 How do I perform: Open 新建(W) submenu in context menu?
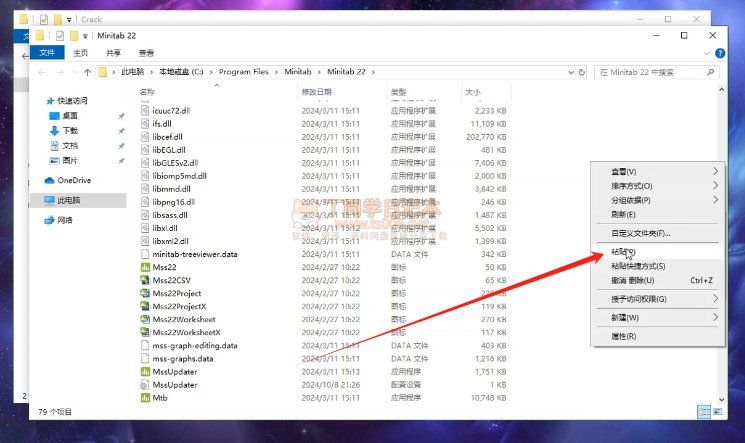point(658,318)
